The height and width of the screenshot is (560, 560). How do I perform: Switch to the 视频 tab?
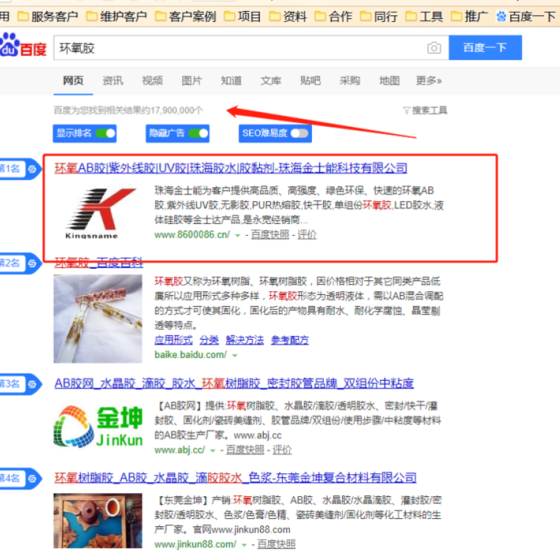[x=152, y=81]
